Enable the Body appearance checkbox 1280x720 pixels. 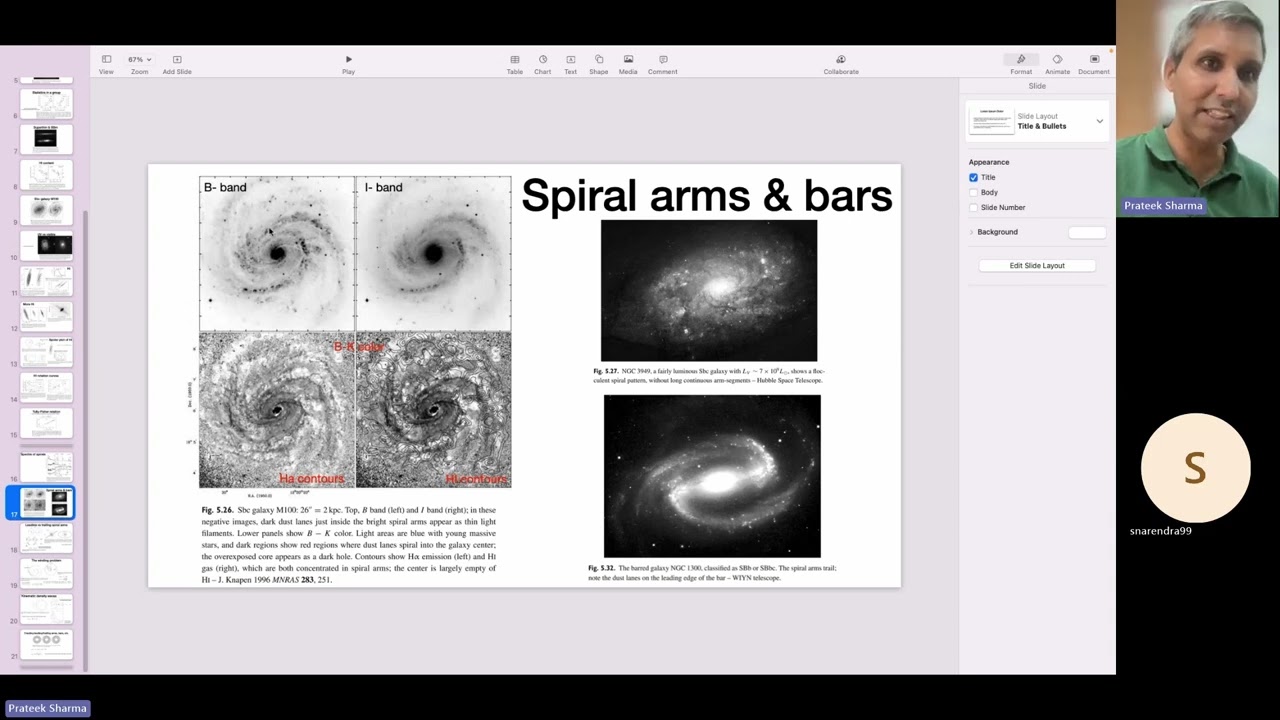tap(973, 192)
